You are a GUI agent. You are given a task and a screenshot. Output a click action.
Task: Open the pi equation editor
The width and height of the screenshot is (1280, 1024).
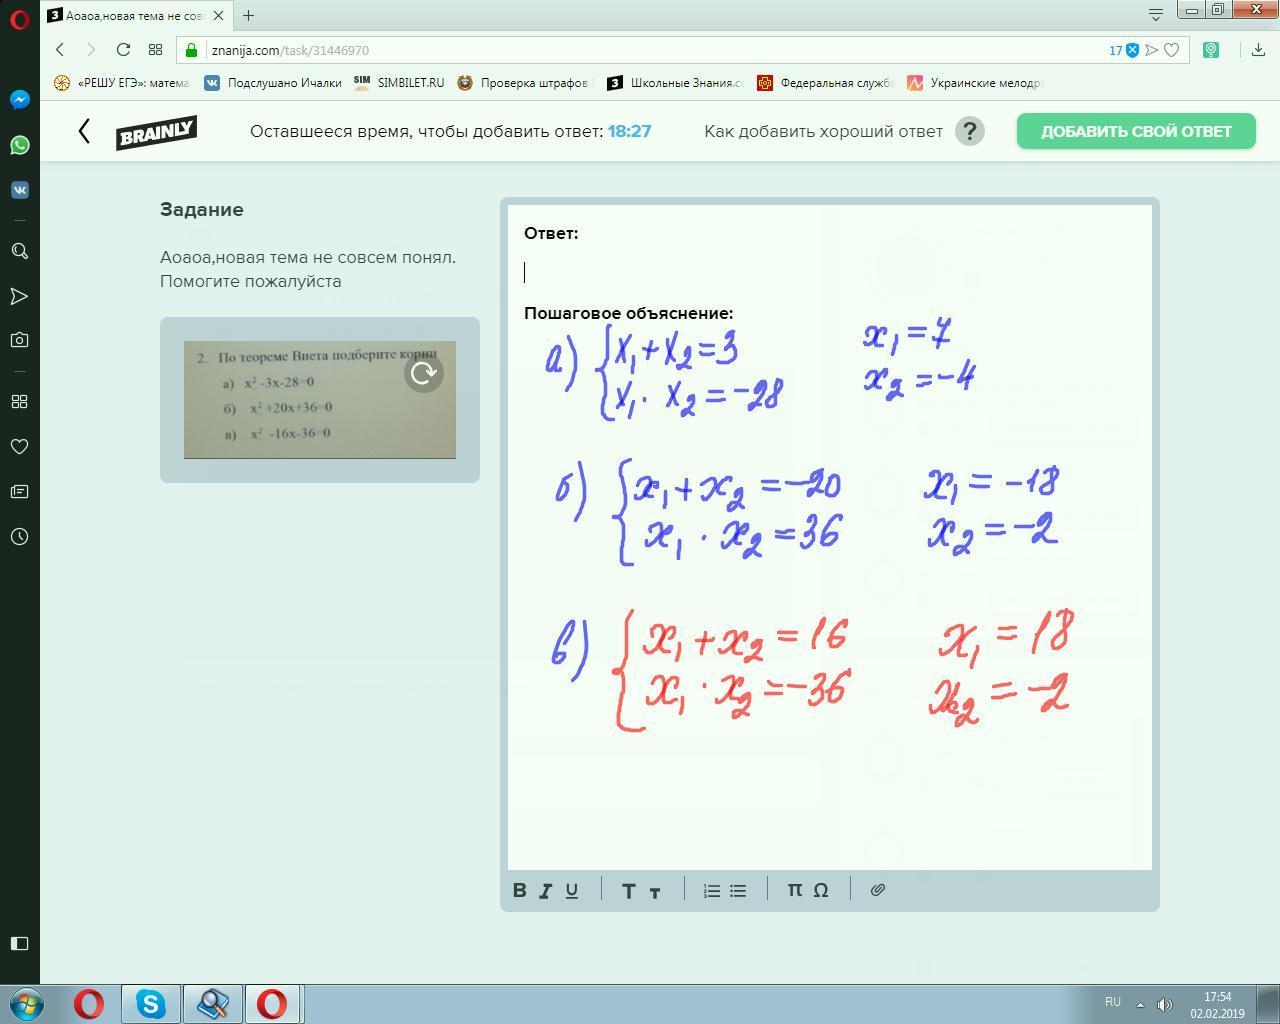click(794, 890)
